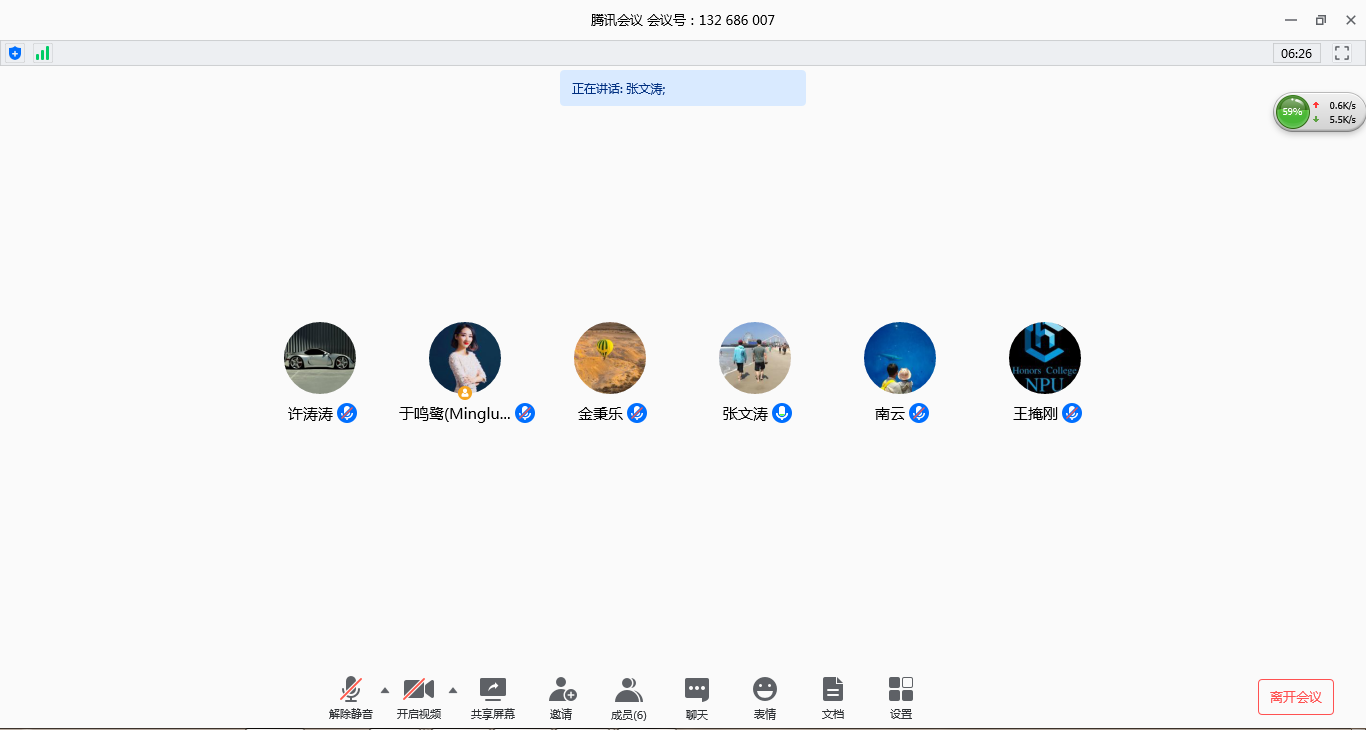The width and height of the screenshot is (1366, 730).
Task: Open the share screen (共享屏幕) tool
Action: (x=492, y=697)
